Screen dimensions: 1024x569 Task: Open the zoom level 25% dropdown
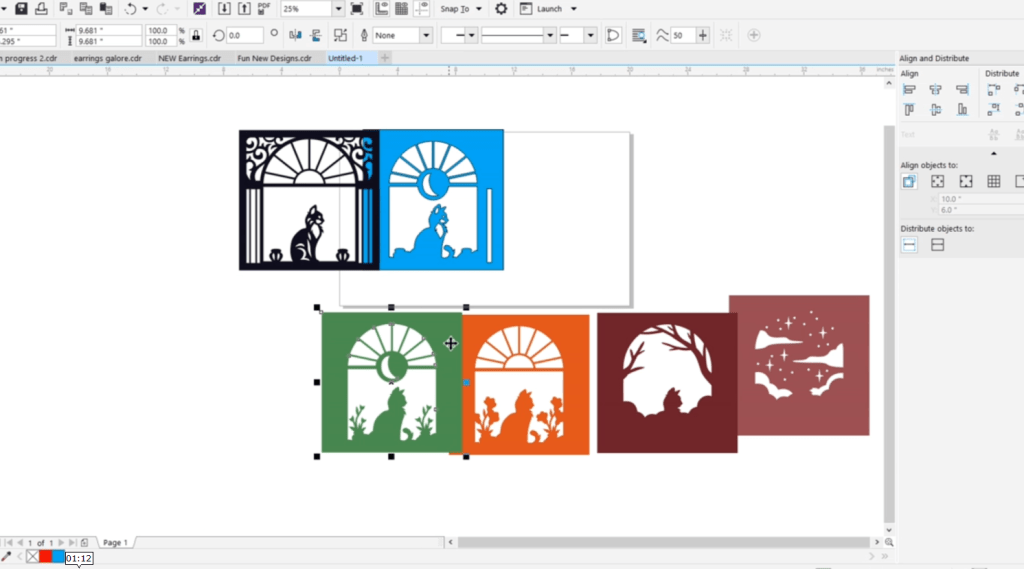click(337, 8)
